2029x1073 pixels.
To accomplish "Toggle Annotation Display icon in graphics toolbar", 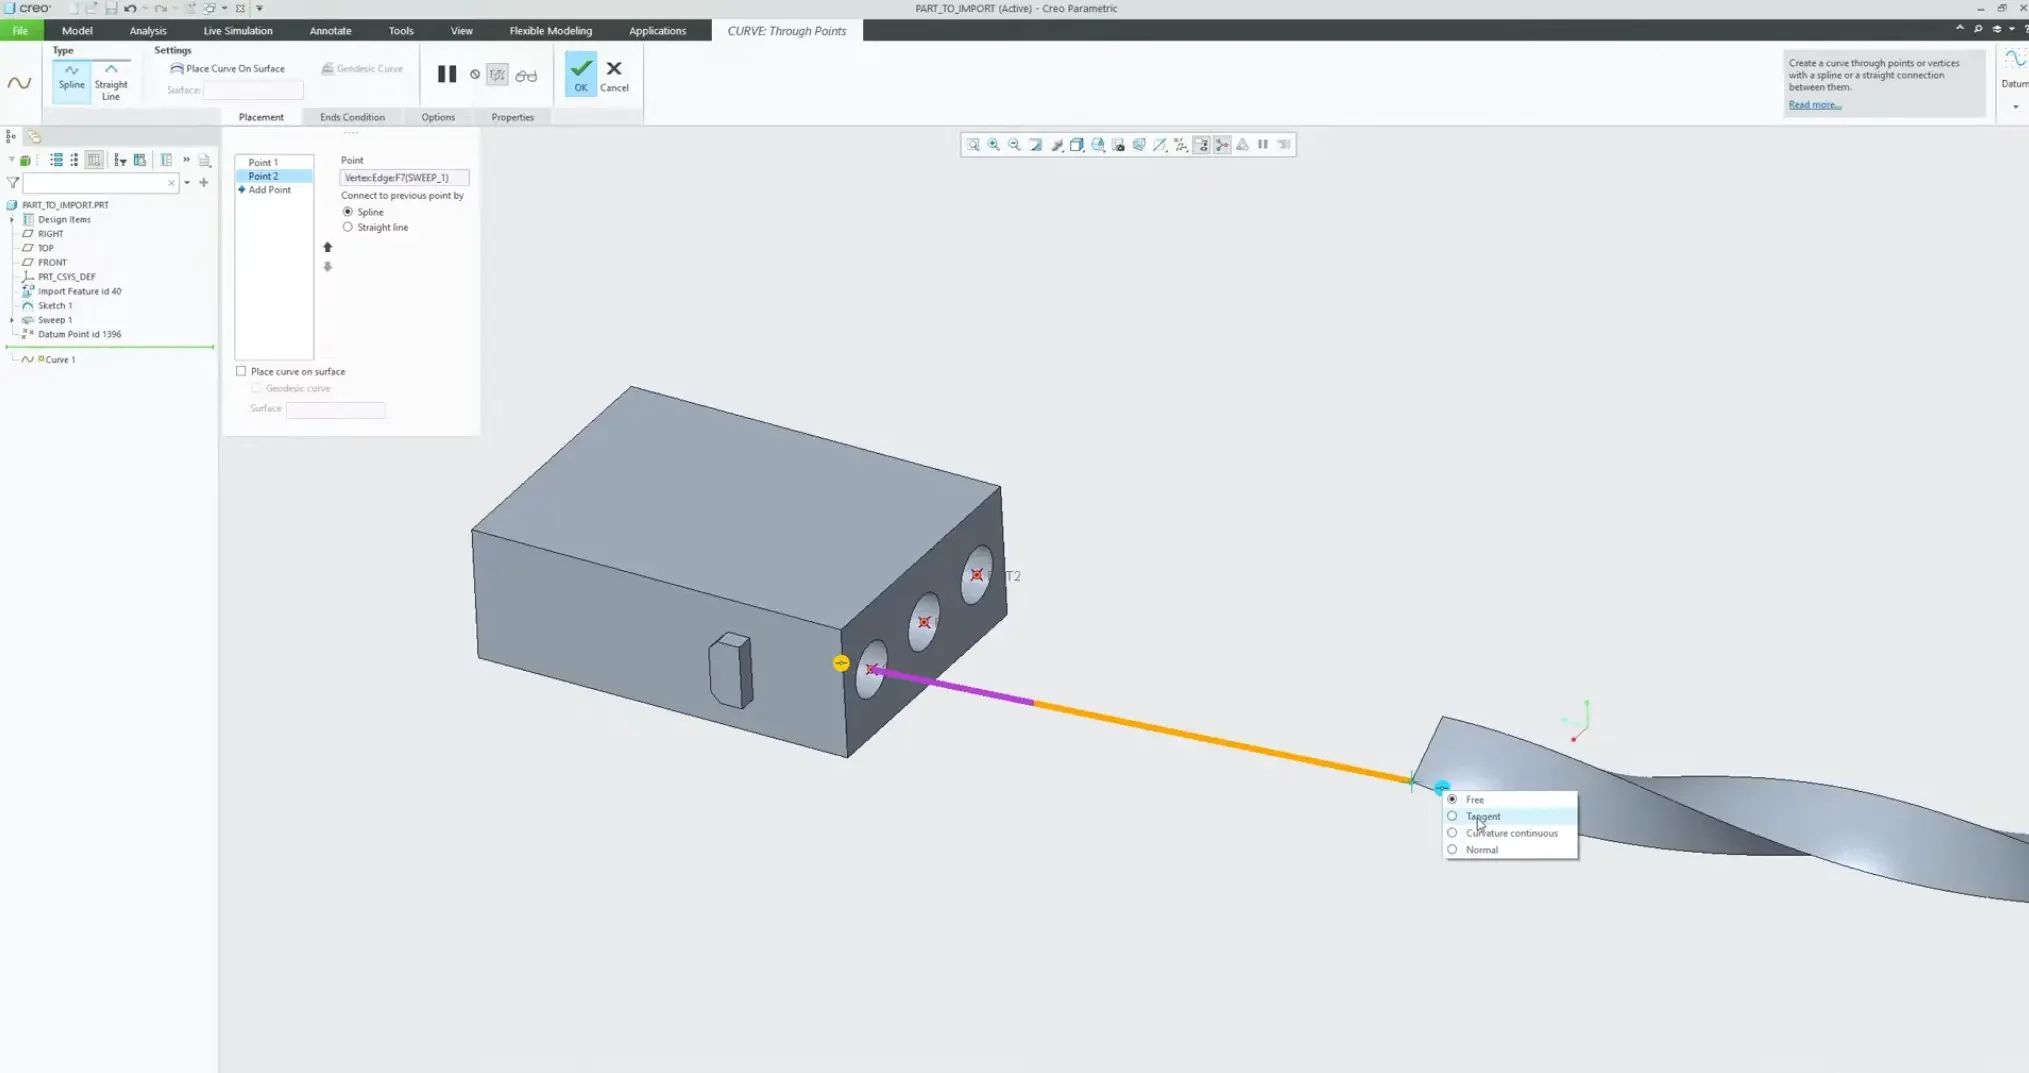I will [1202, 145].
